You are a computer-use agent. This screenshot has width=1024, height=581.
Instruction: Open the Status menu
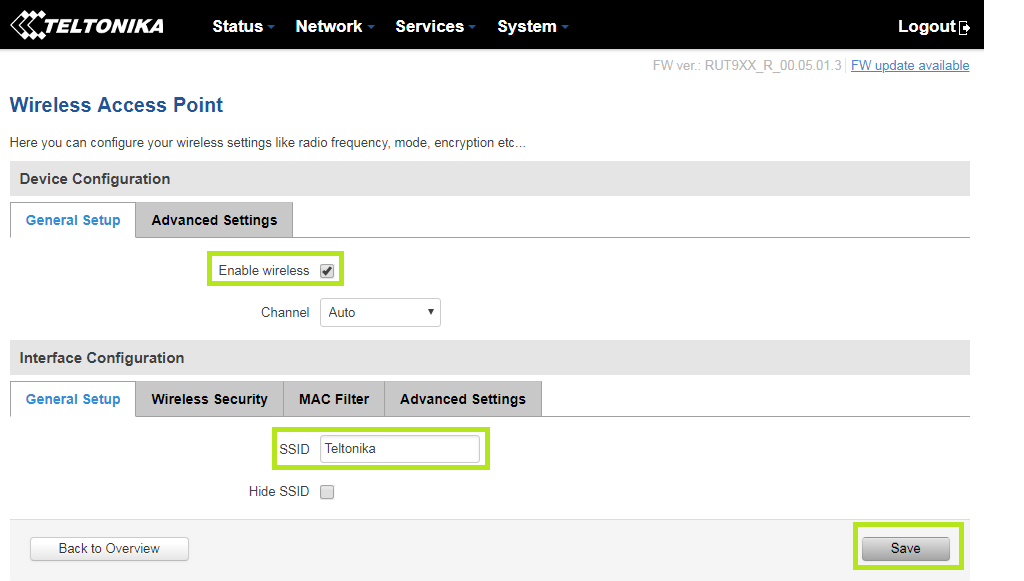243,27
